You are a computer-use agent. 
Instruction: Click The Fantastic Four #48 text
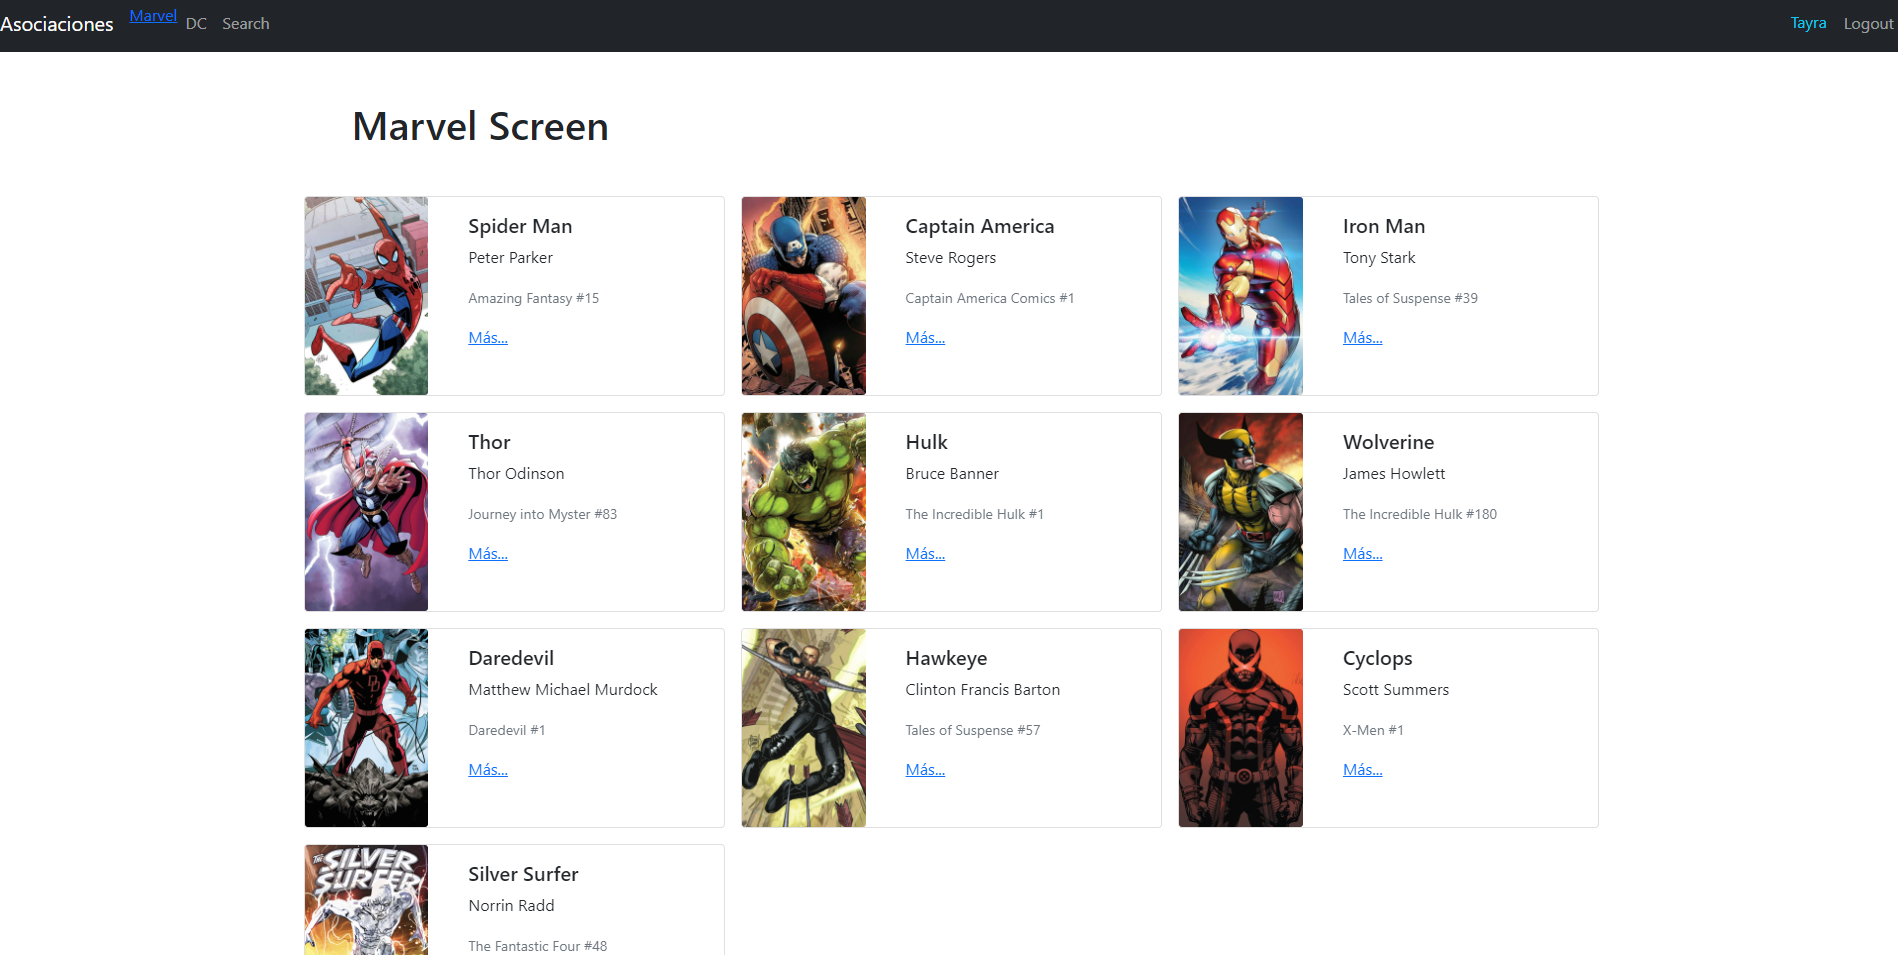tap(538, 946)
